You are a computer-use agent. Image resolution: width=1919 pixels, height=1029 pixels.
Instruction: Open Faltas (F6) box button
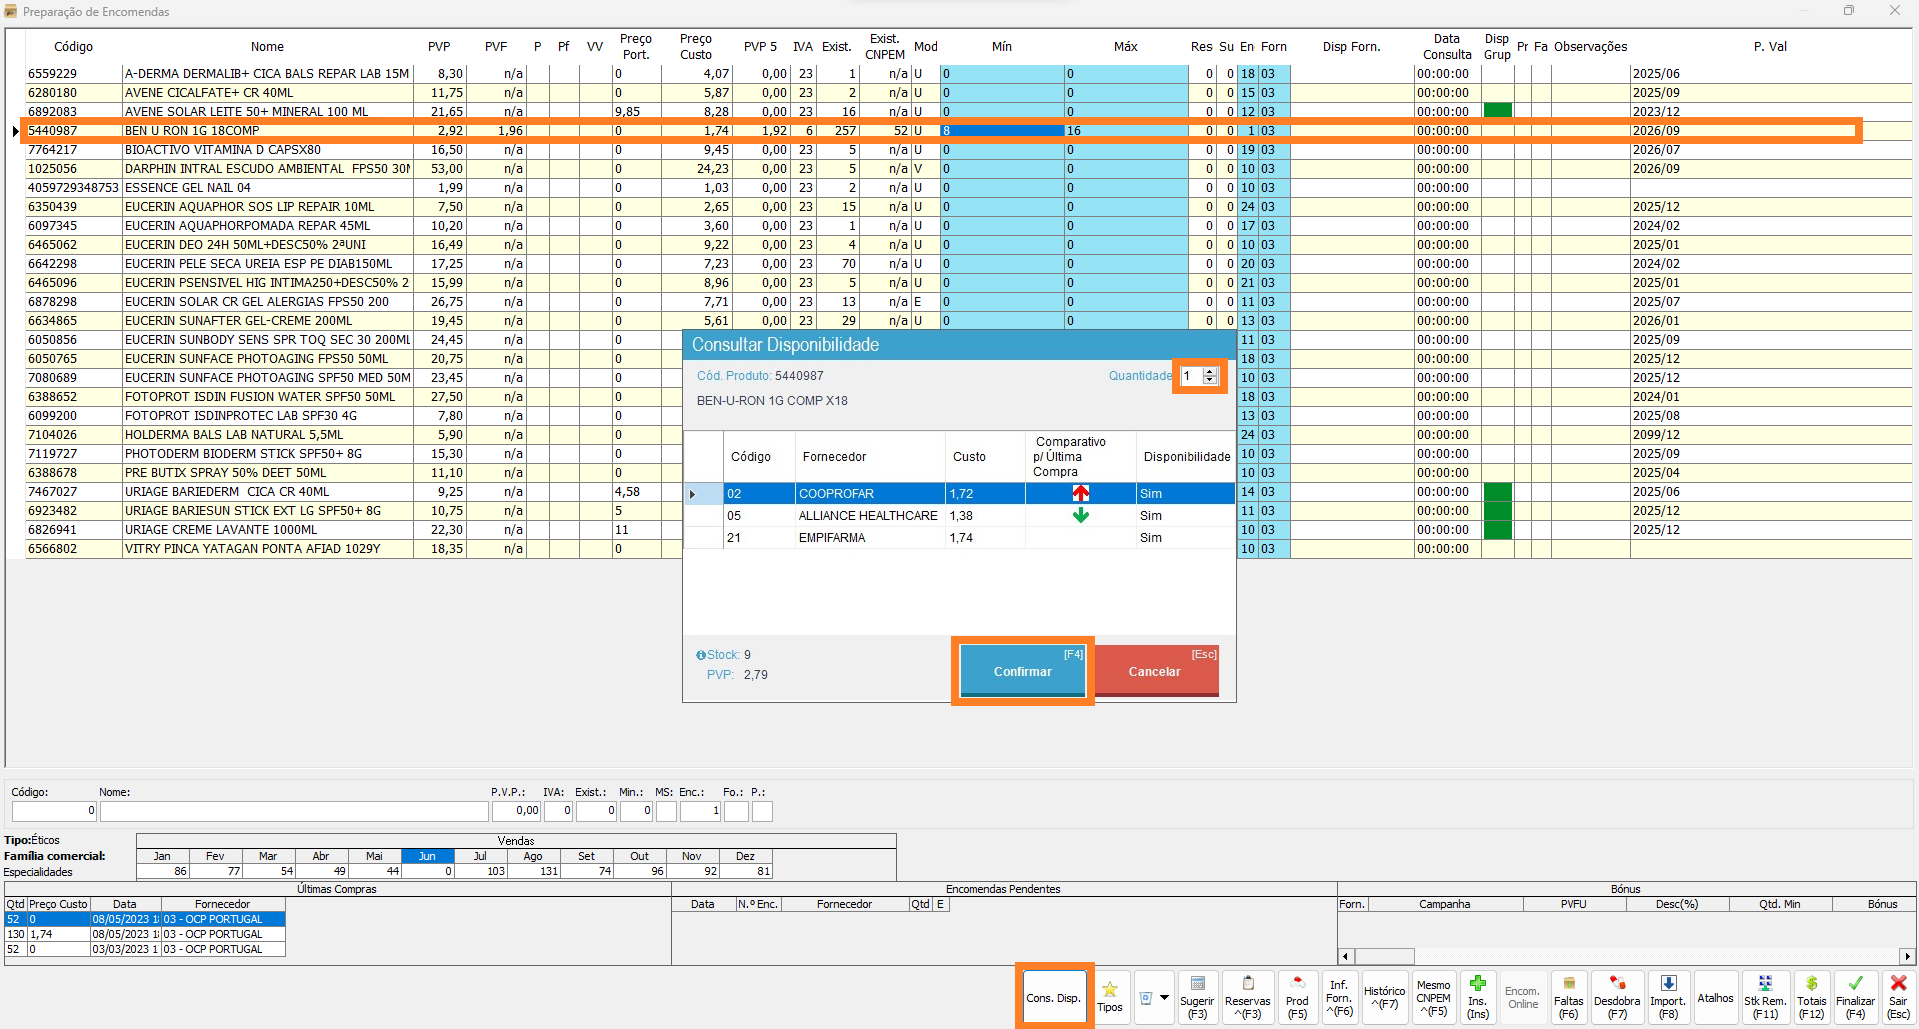[1568, 997]
